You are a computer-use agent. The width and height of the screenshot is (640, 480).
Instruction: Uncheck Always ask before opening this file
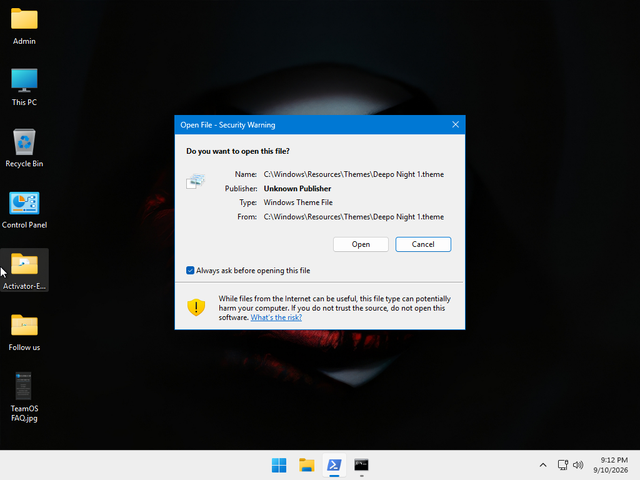click(x=190, y=270)
